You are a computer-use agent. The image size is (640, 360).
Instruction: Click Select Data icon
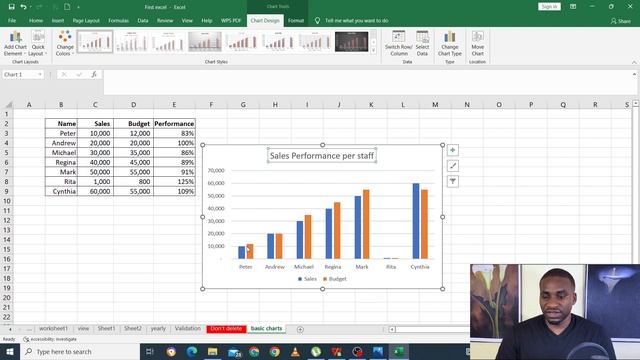point(422,43)
